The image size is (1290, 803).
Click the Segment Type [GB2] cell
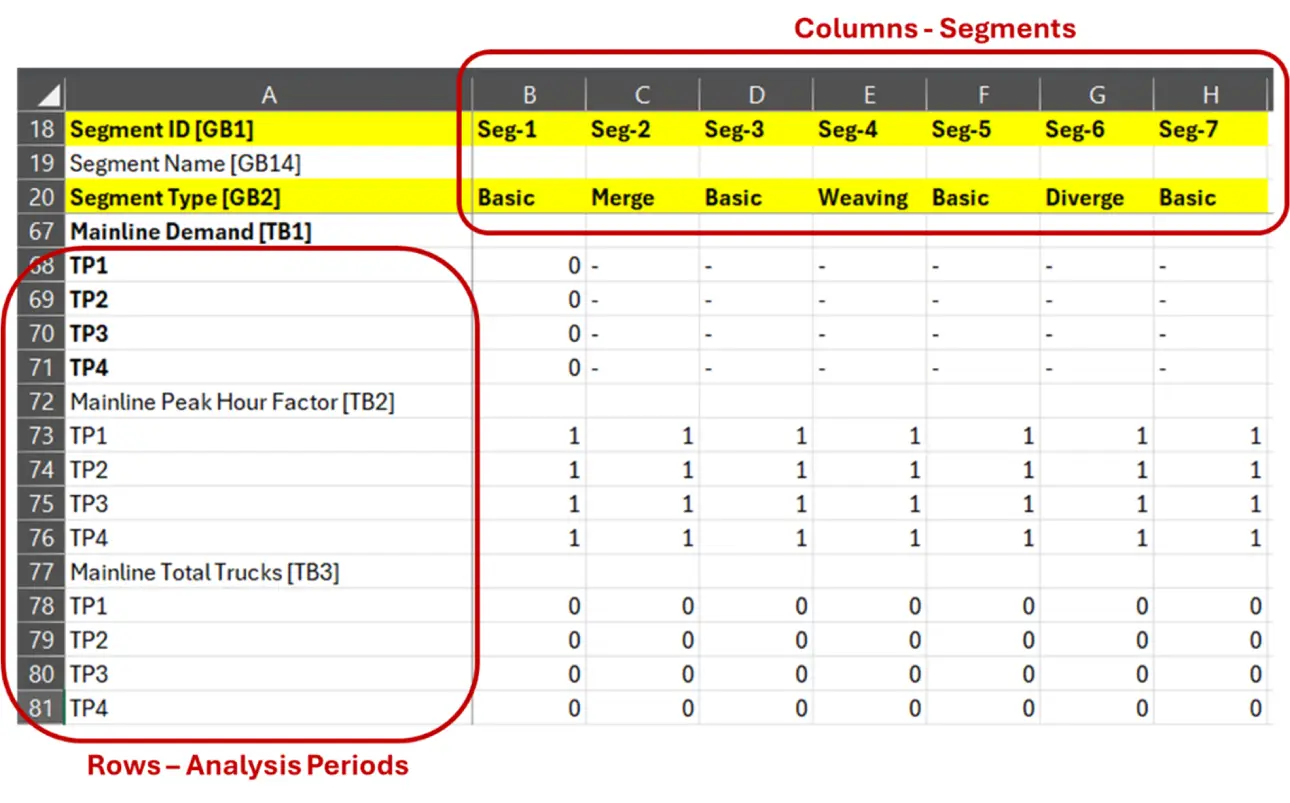point(268,197)
